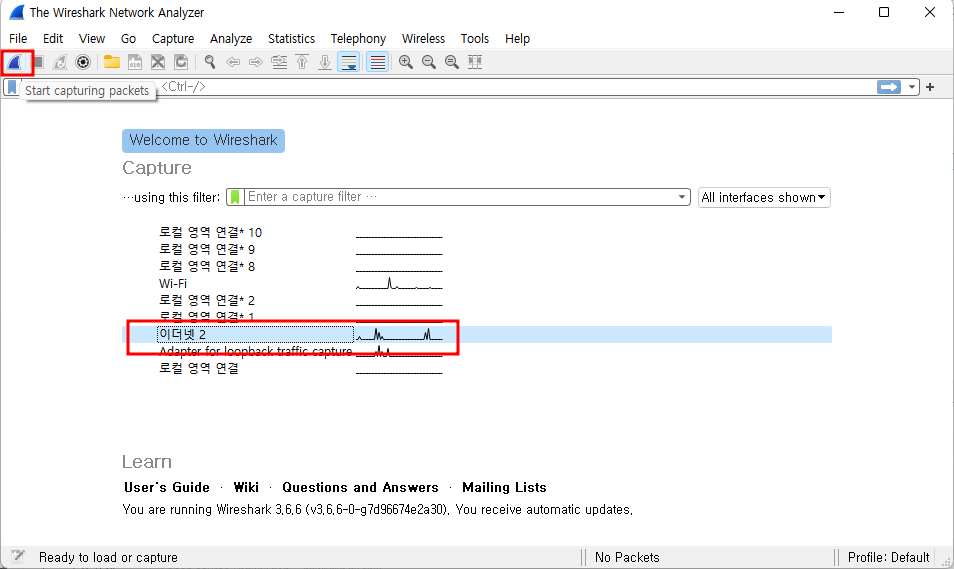
Task: Click Welcome to Wireshark banner
Action: pos(203,141)
